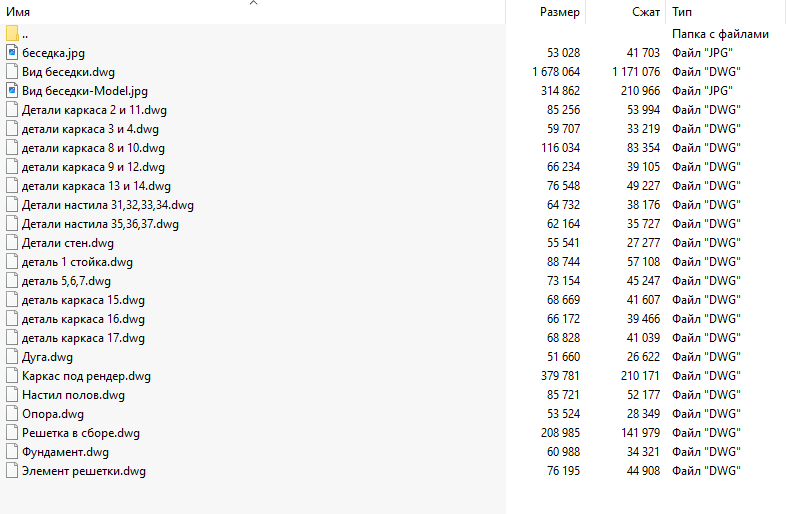Select the file Детали настила 31,32,33,34.dwg
The height and width of the screenshot is (514, 786).
(x=108, y=205)
